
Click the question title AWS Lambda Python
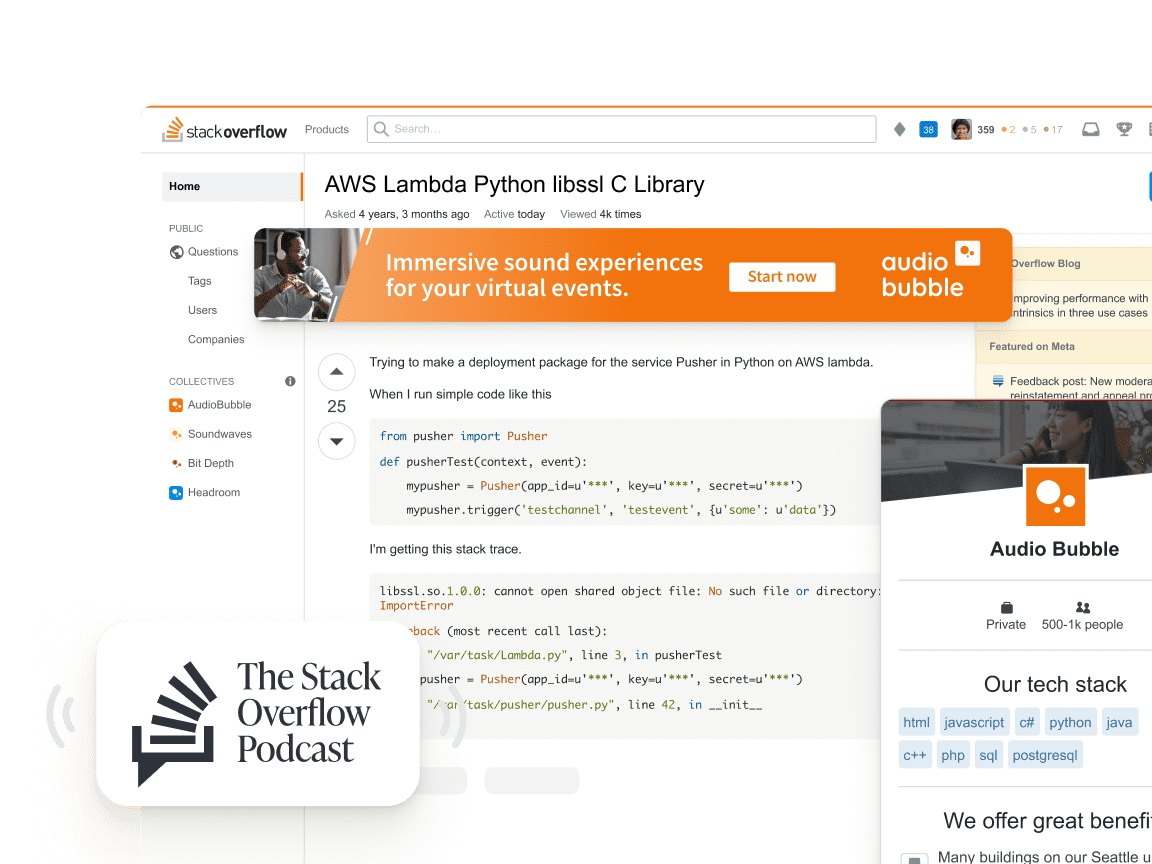pos(514,184)
